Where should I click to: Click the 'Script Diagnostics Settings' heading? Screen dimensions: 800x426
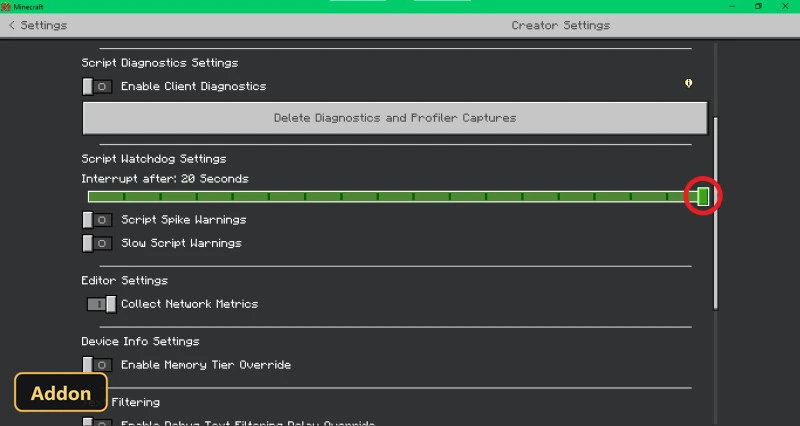[160, 63]
